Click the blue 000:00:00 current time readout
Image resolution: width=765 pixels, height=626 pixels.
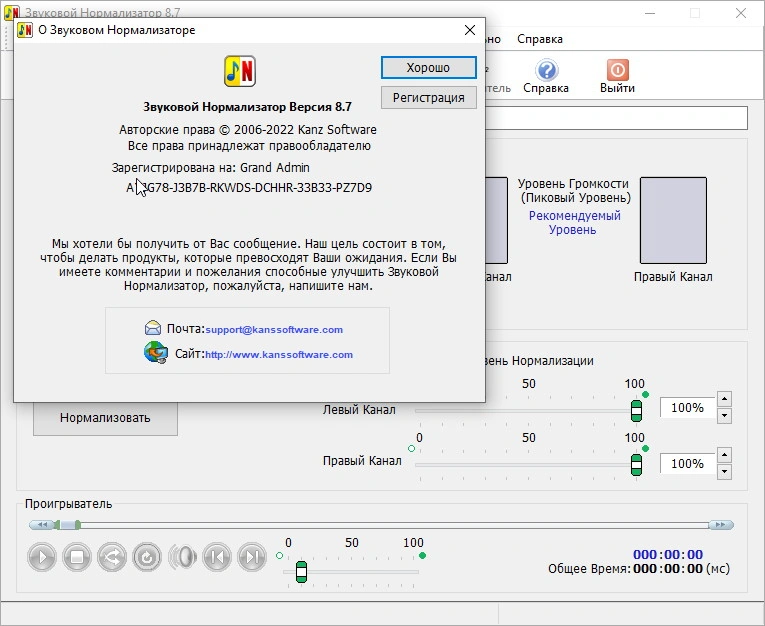668,555
